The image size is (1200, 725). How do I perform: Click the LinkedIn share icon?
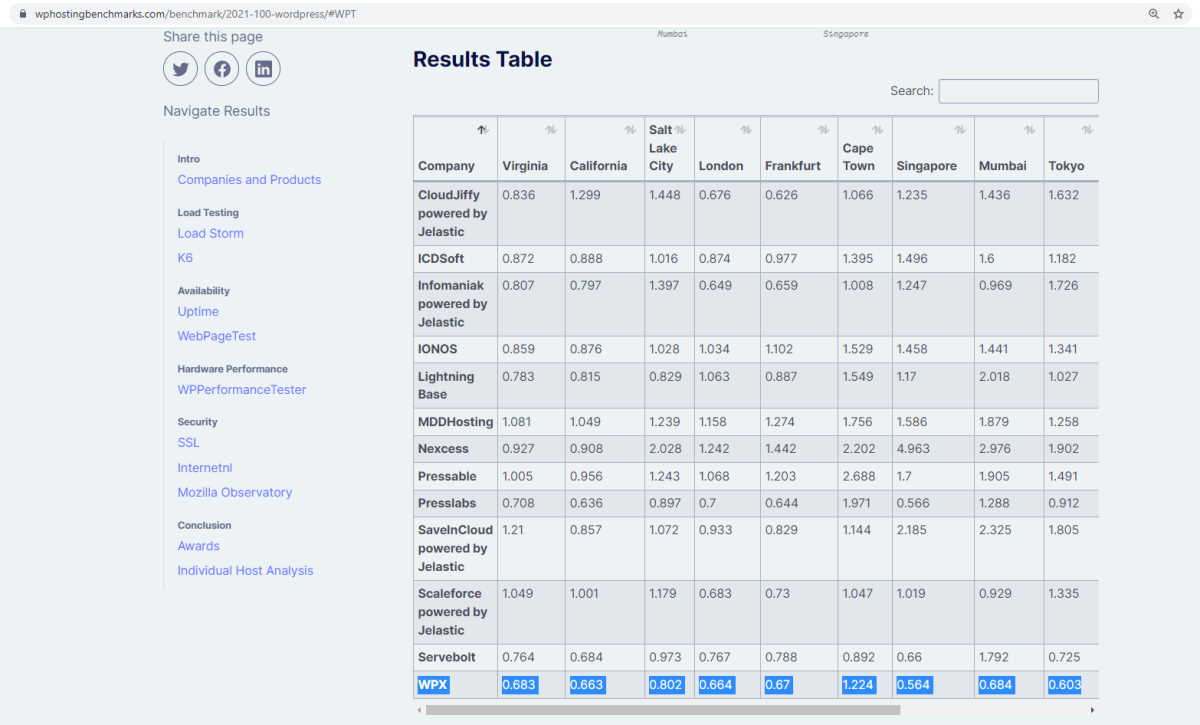pyautogui.click(x=263, y=69)
